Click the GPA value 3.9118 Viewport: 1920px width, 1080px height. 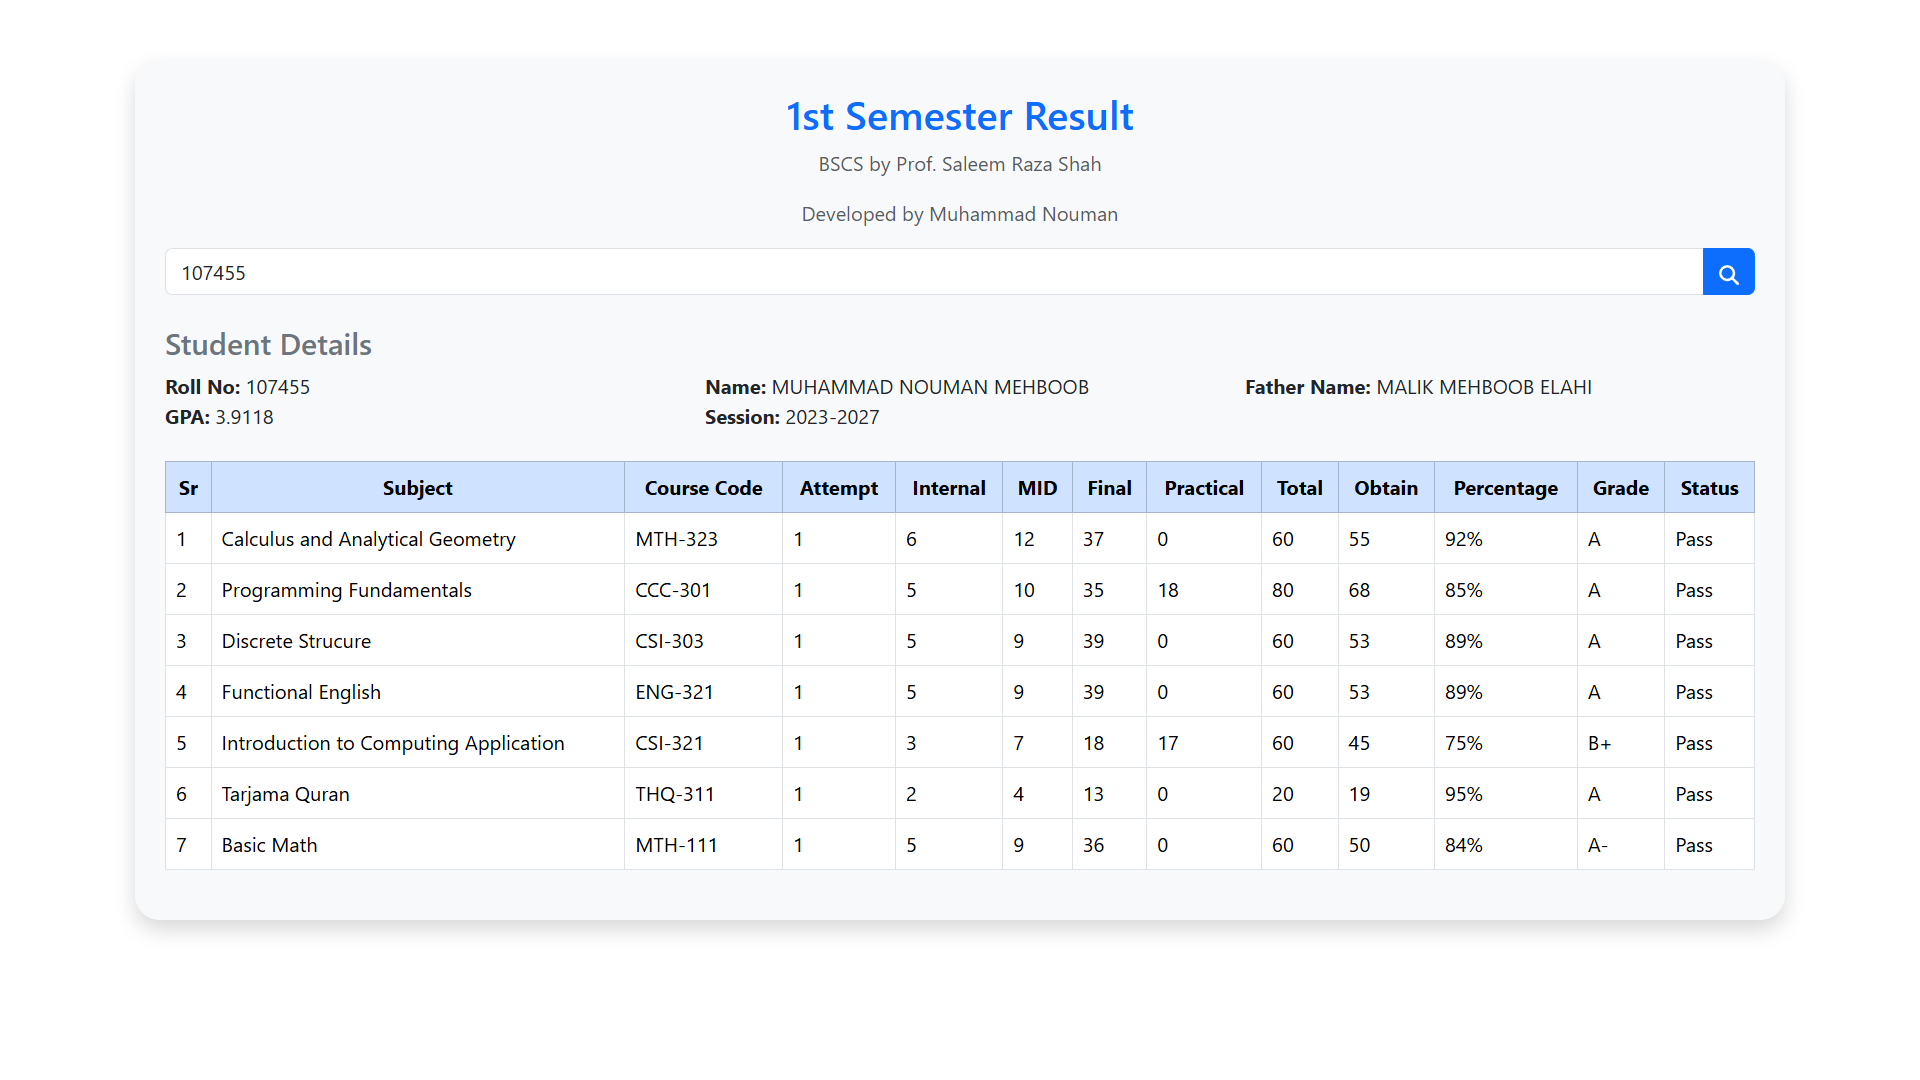tap(244, 417)
